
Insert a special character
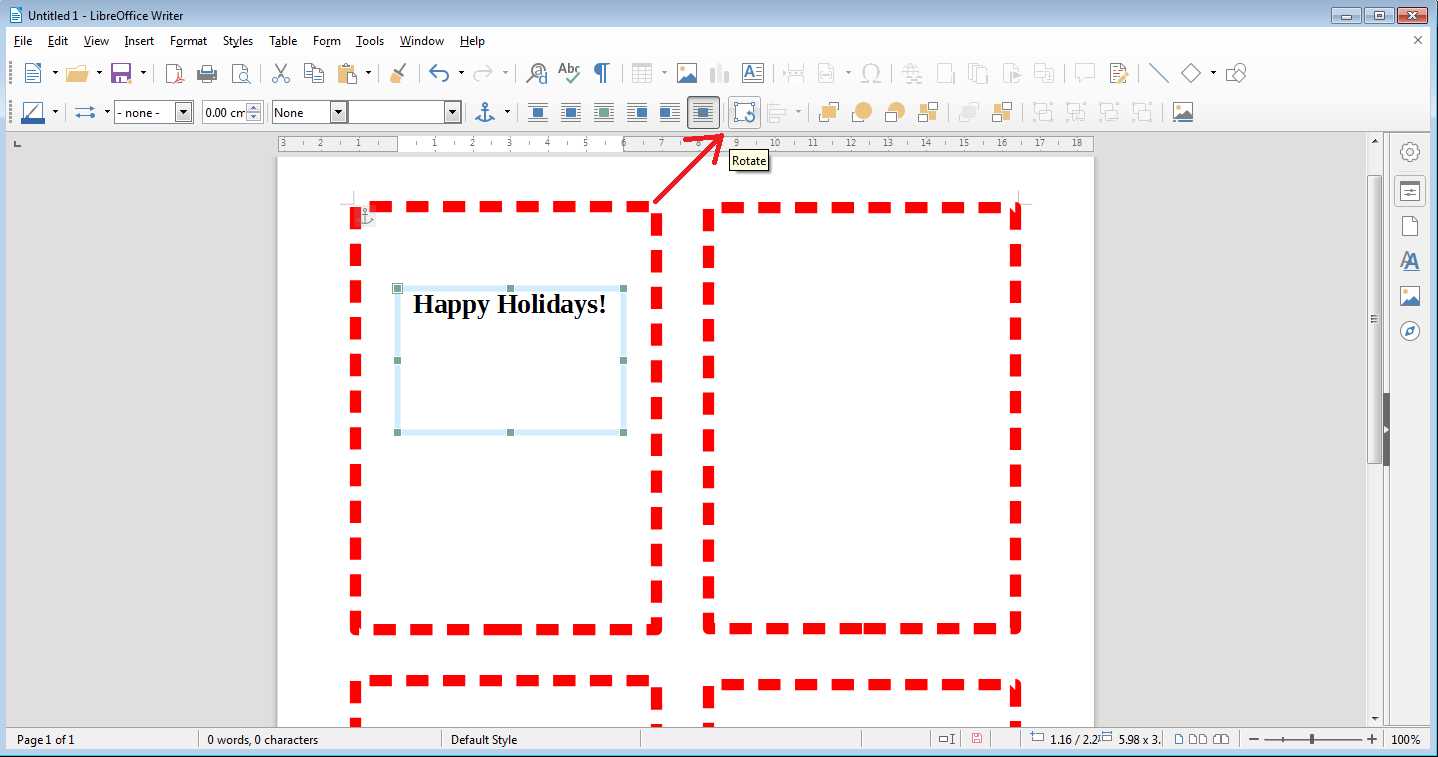[871, 72]
